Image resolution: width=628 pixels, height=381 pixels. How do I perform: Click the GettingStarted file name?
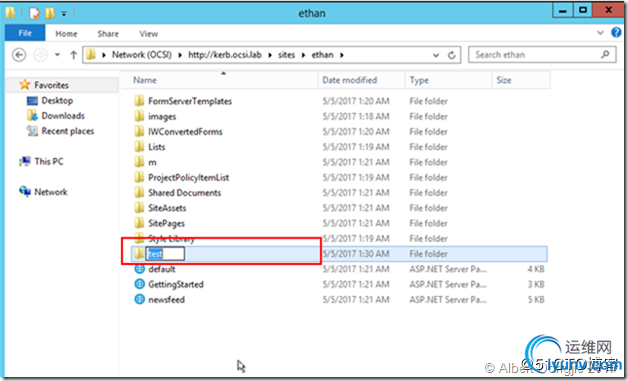point(176,284)
